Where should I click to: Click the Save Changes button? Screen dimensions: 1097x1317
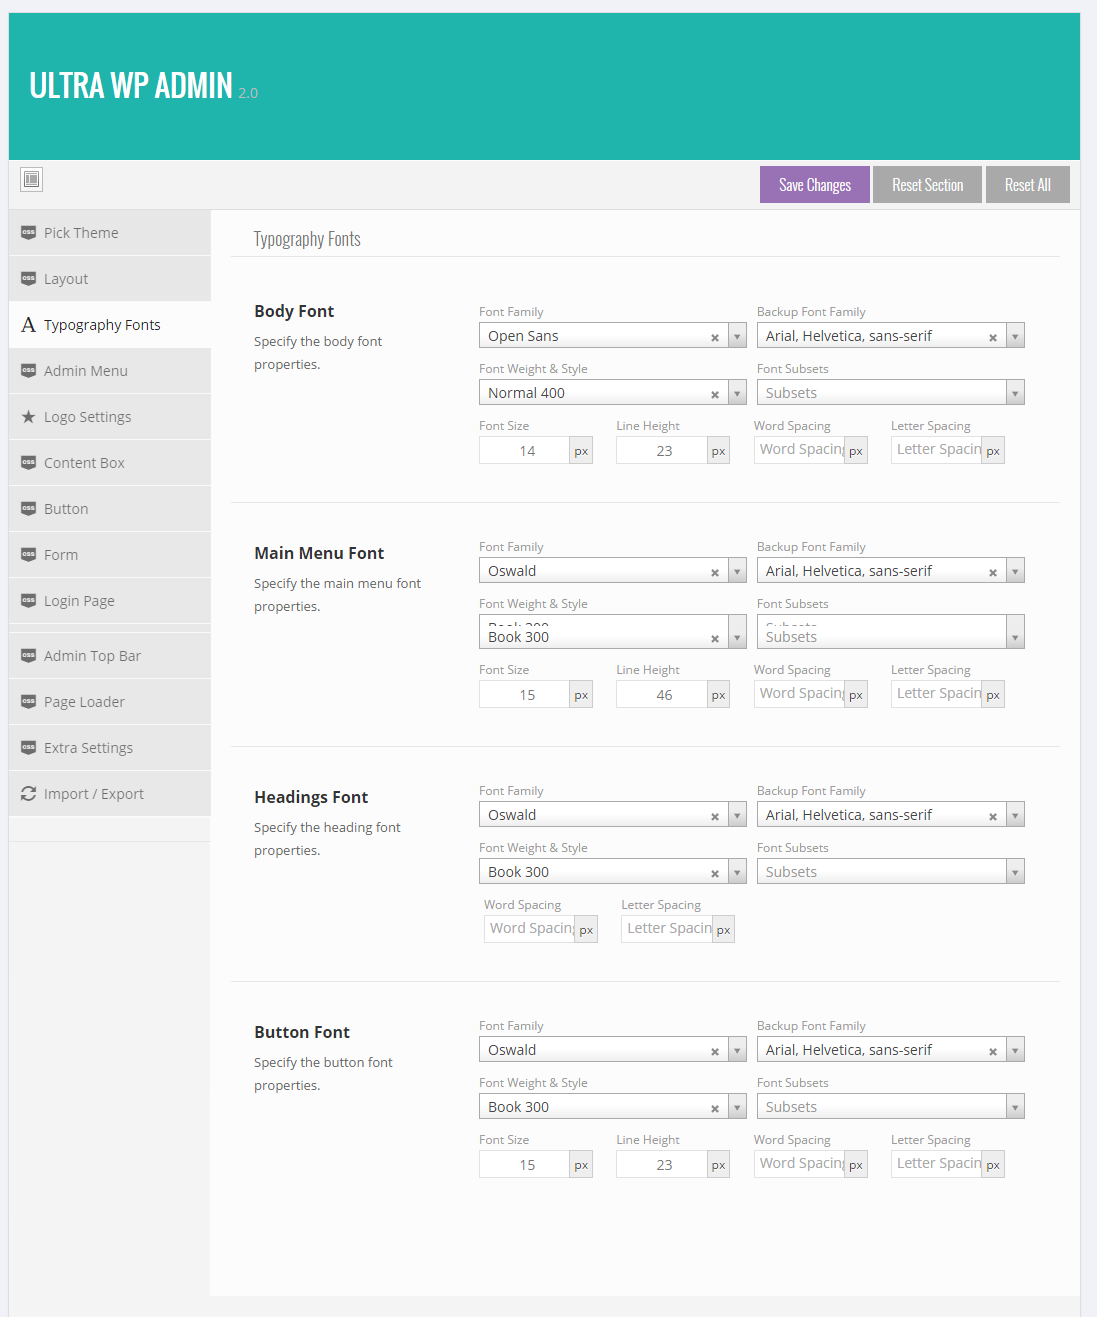tap(814, 185)
